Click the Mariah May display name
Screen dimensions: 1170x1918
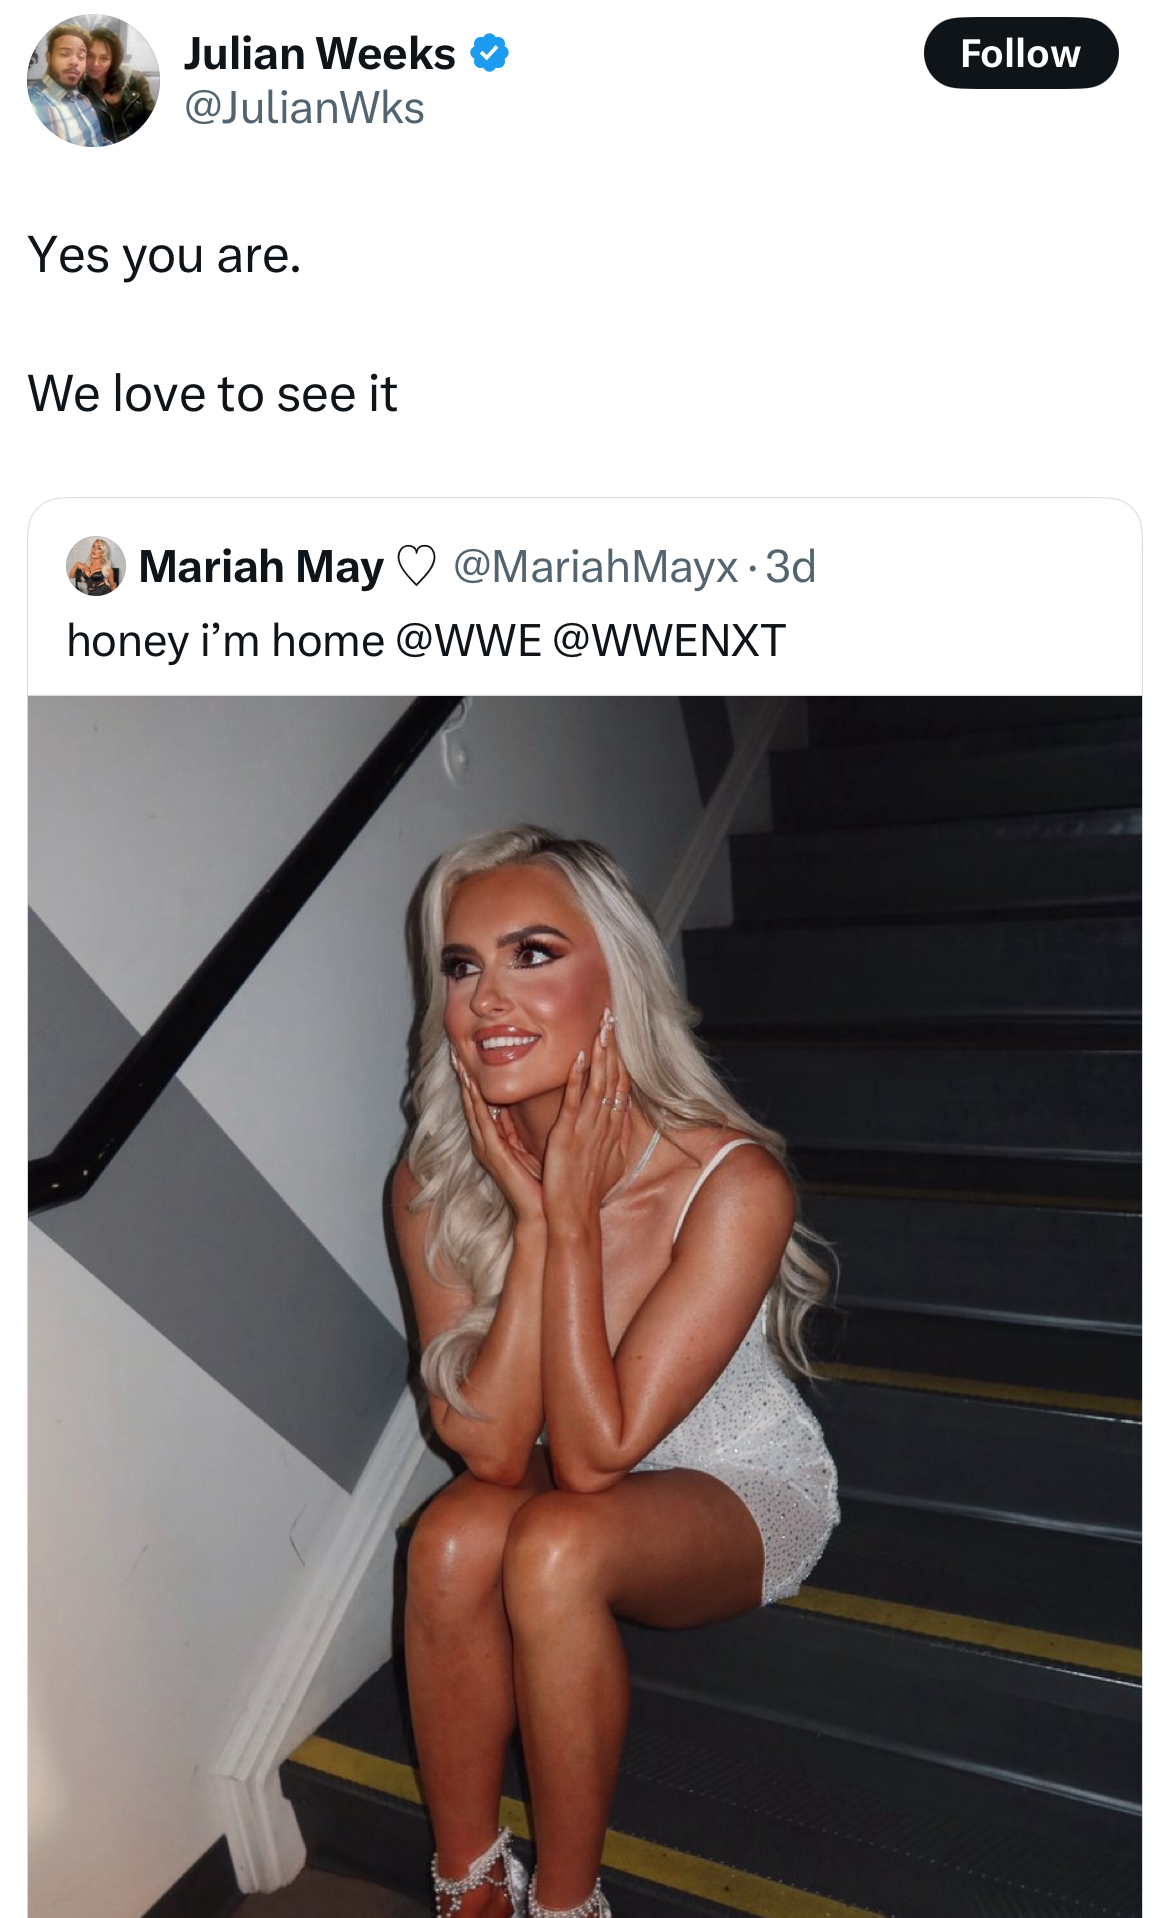(261, 566)
